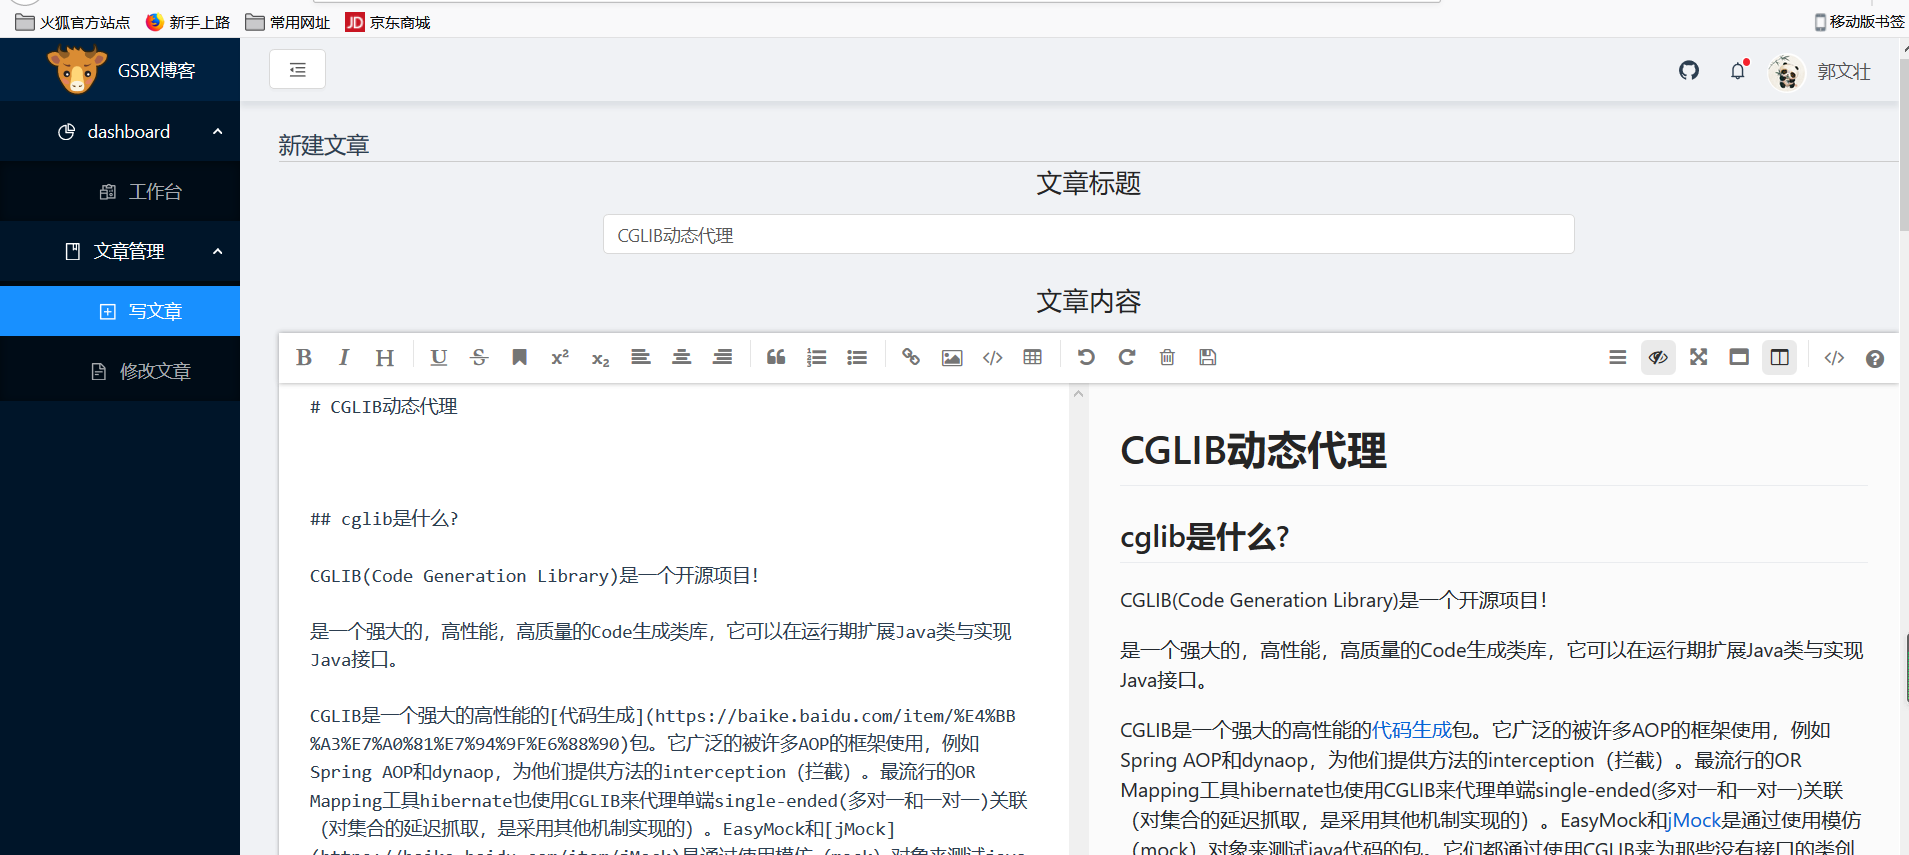
Task: Open 修改文章 in the sidebar
Action: pos(120,371)
